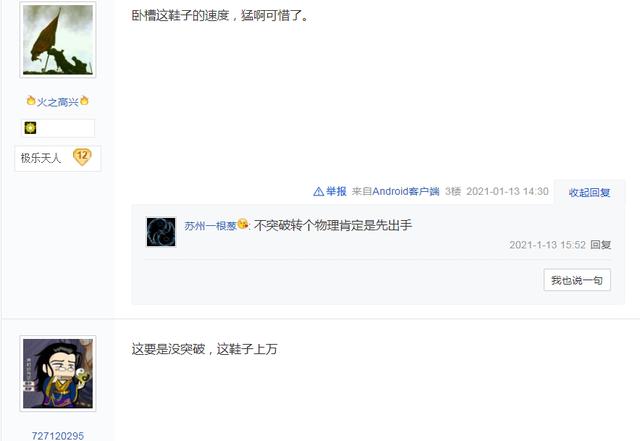Click flame icon left of 火之高兴
Viewport: 640px width, 441px height.
tap(31, 100)
